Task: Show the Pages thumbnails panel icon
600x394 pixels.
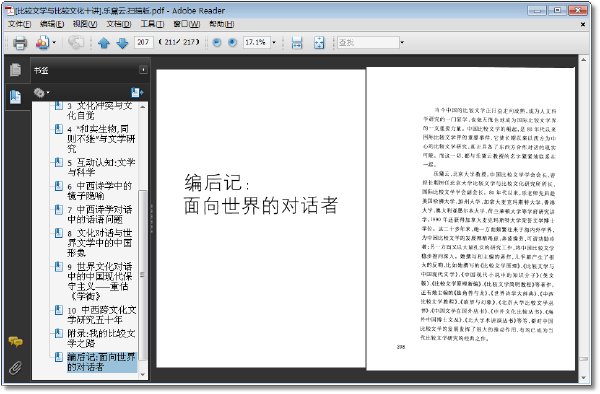Action: pos(15,70)
